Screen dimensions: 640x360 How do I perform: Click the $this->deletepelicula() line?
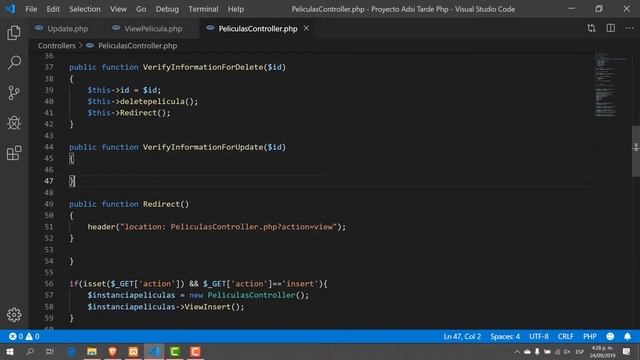(x=142, y=101)
